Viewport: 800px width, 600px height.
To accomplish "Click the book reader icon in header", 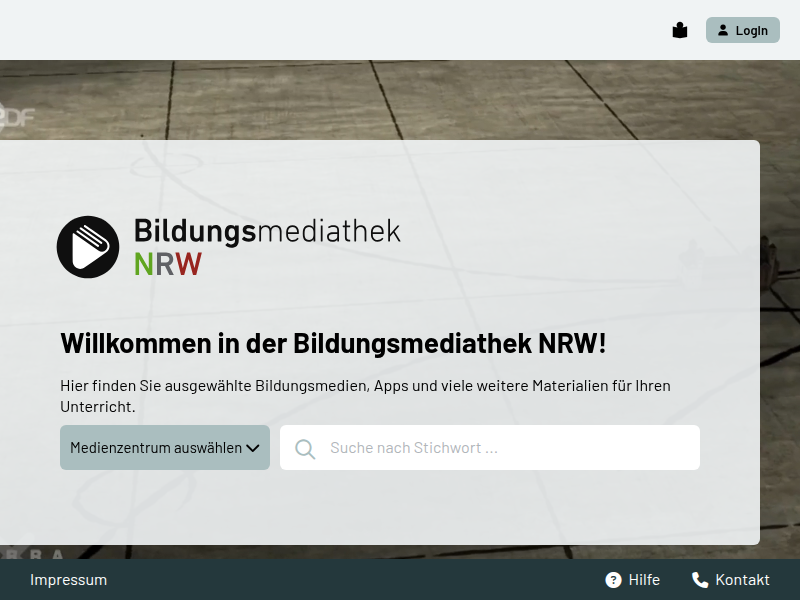I will [x=680, y=30].
